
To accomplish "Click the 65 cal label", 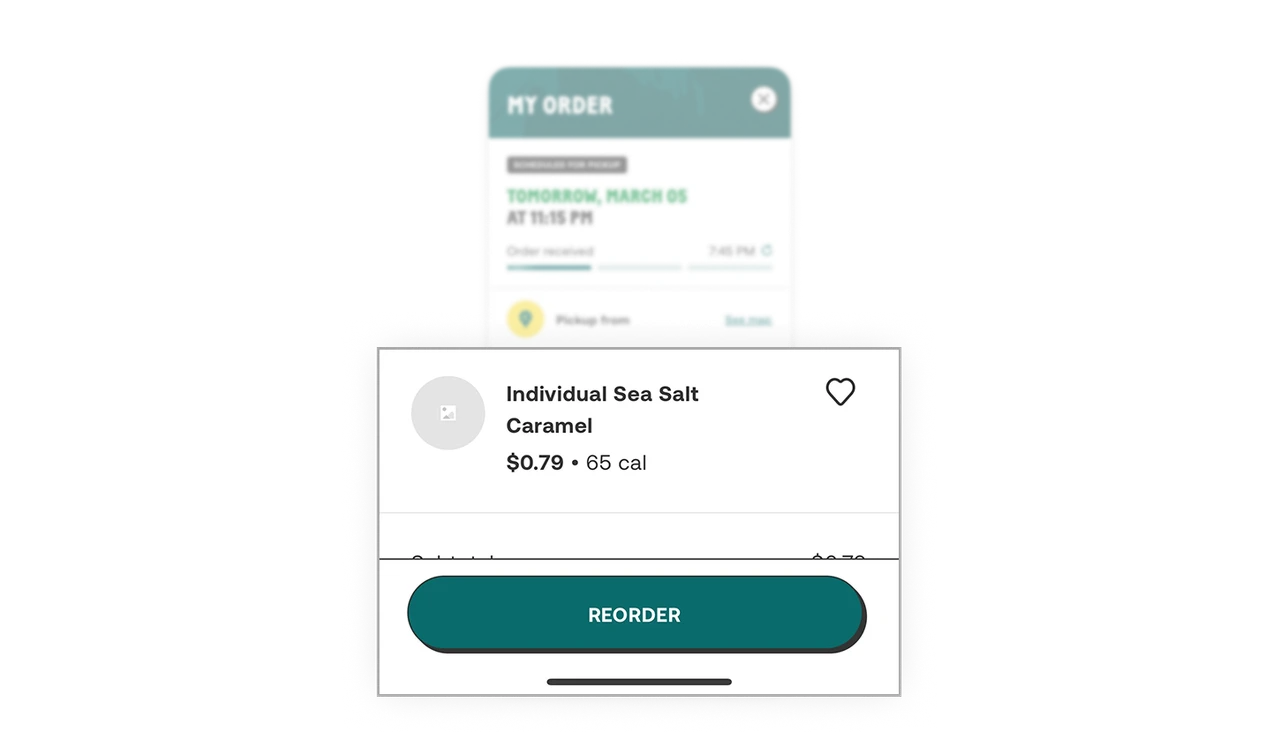I will (616, 462).
